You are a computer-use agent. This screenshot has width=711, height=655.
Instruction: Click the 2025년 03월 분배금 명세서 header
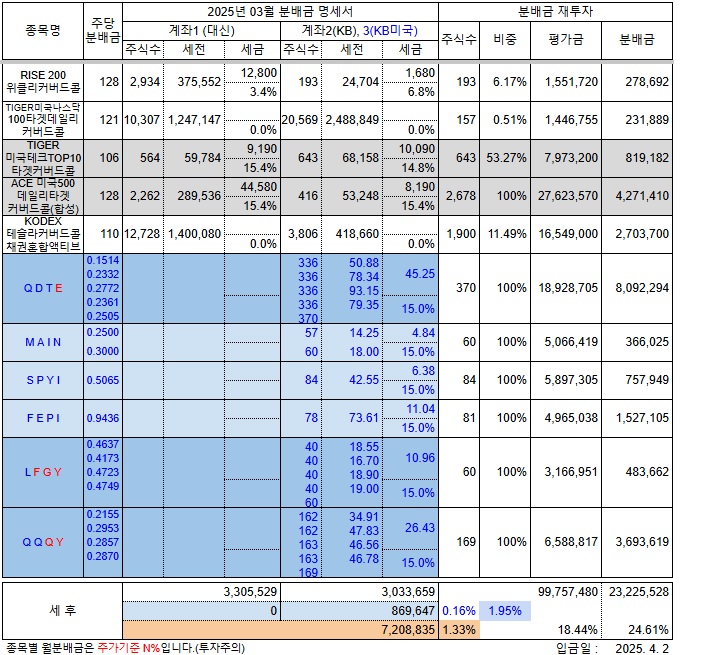point(280,12)
